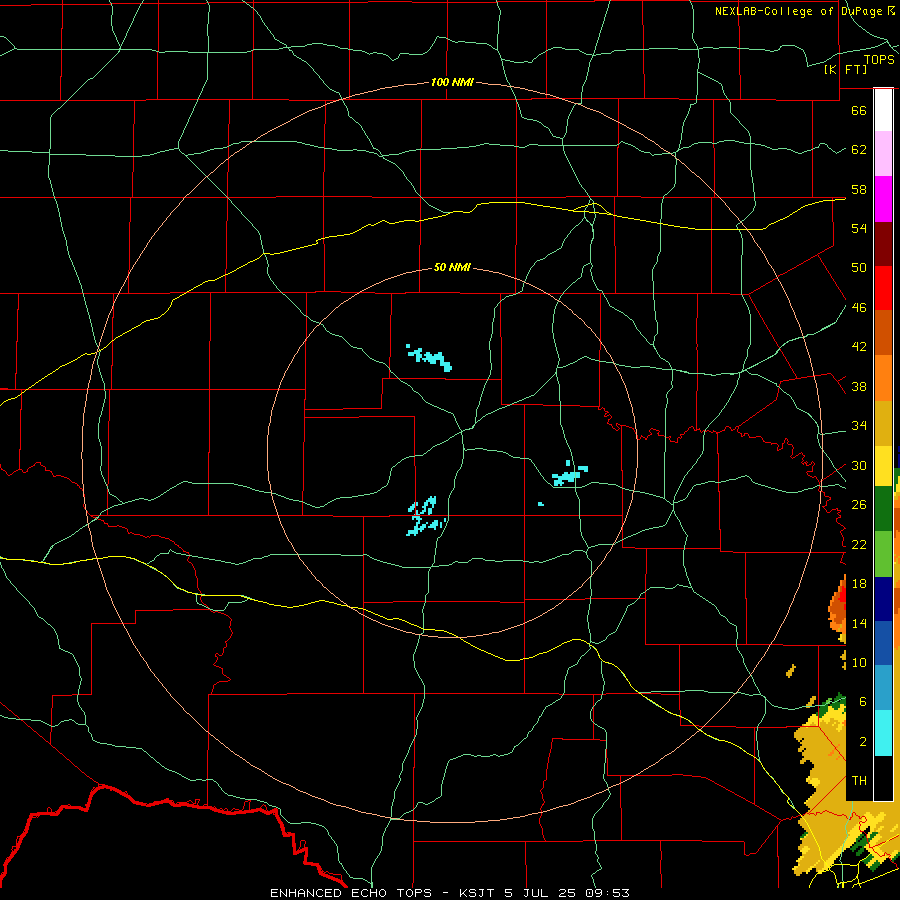Click the magenta legend color band
The image size is (900, 900).
883,199
